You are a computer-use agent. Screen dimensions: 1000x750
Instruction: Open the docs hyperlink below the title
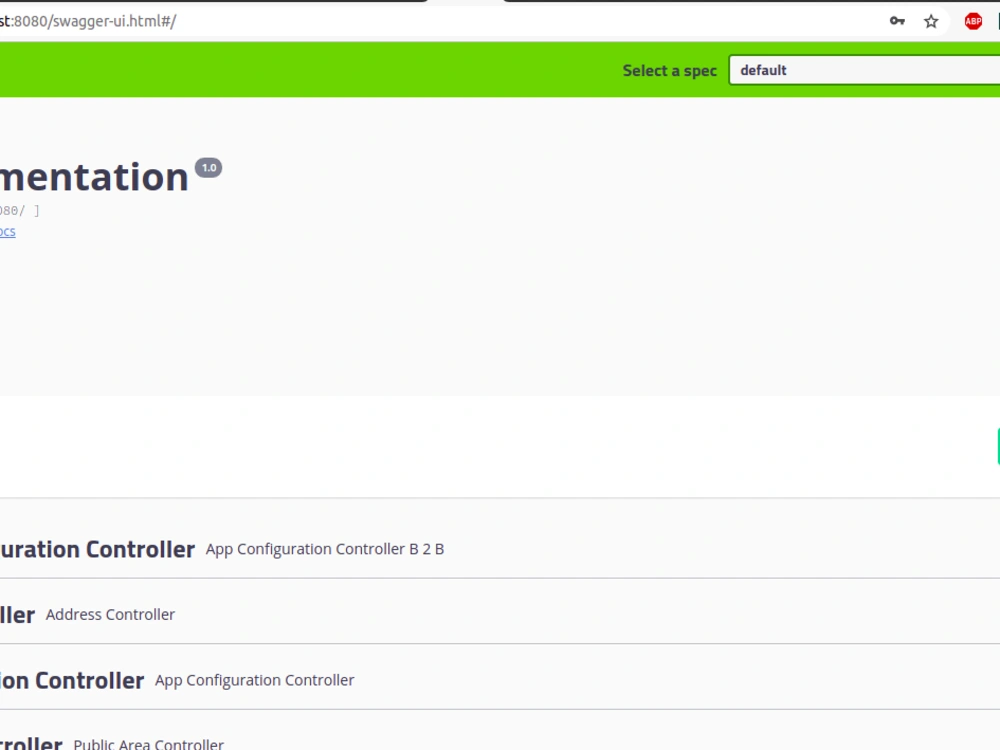(x=8, y=231)
